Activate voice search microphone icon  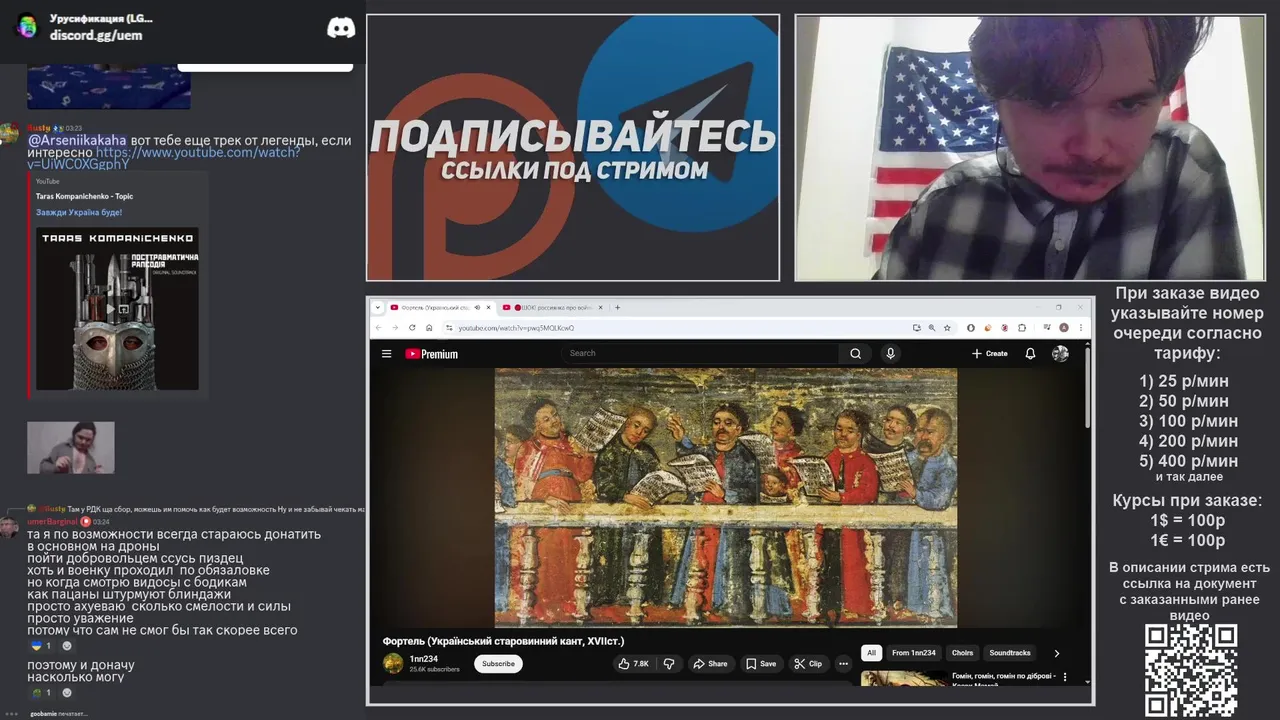point(890,353)
